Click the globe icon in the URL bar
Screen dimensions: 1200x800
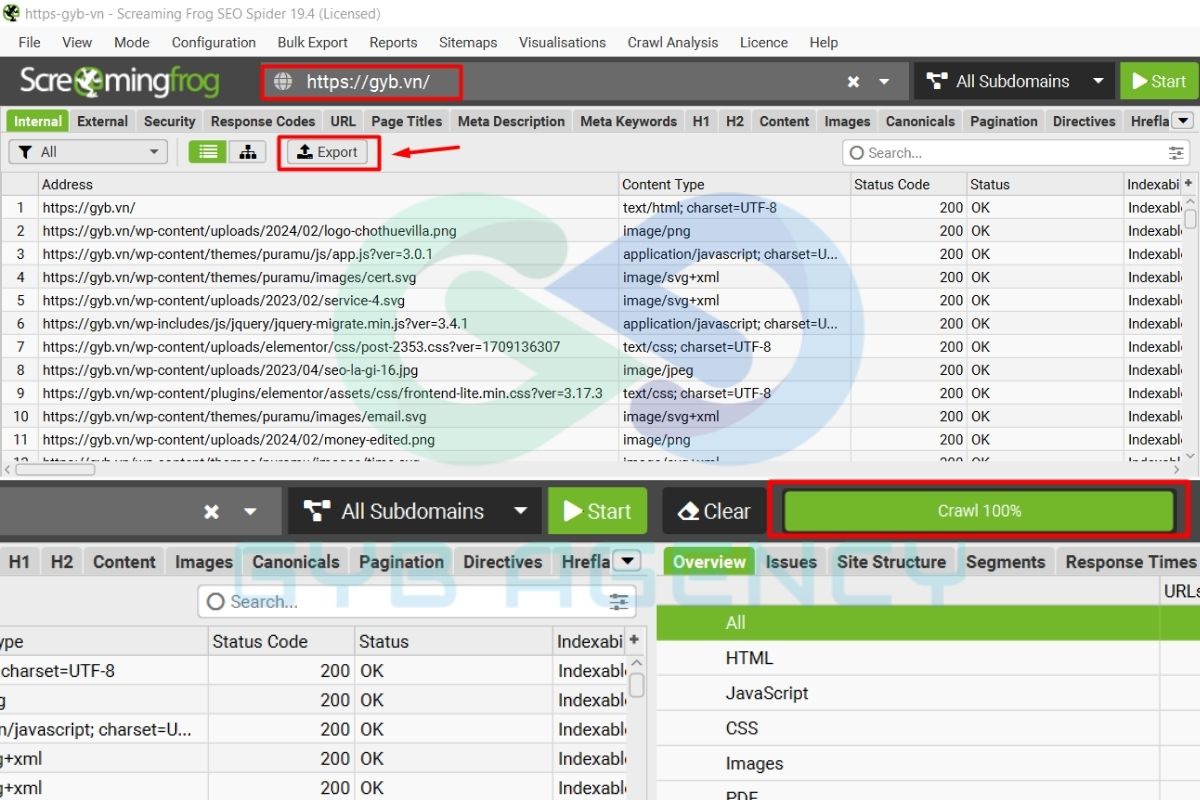tap(283, 82)
